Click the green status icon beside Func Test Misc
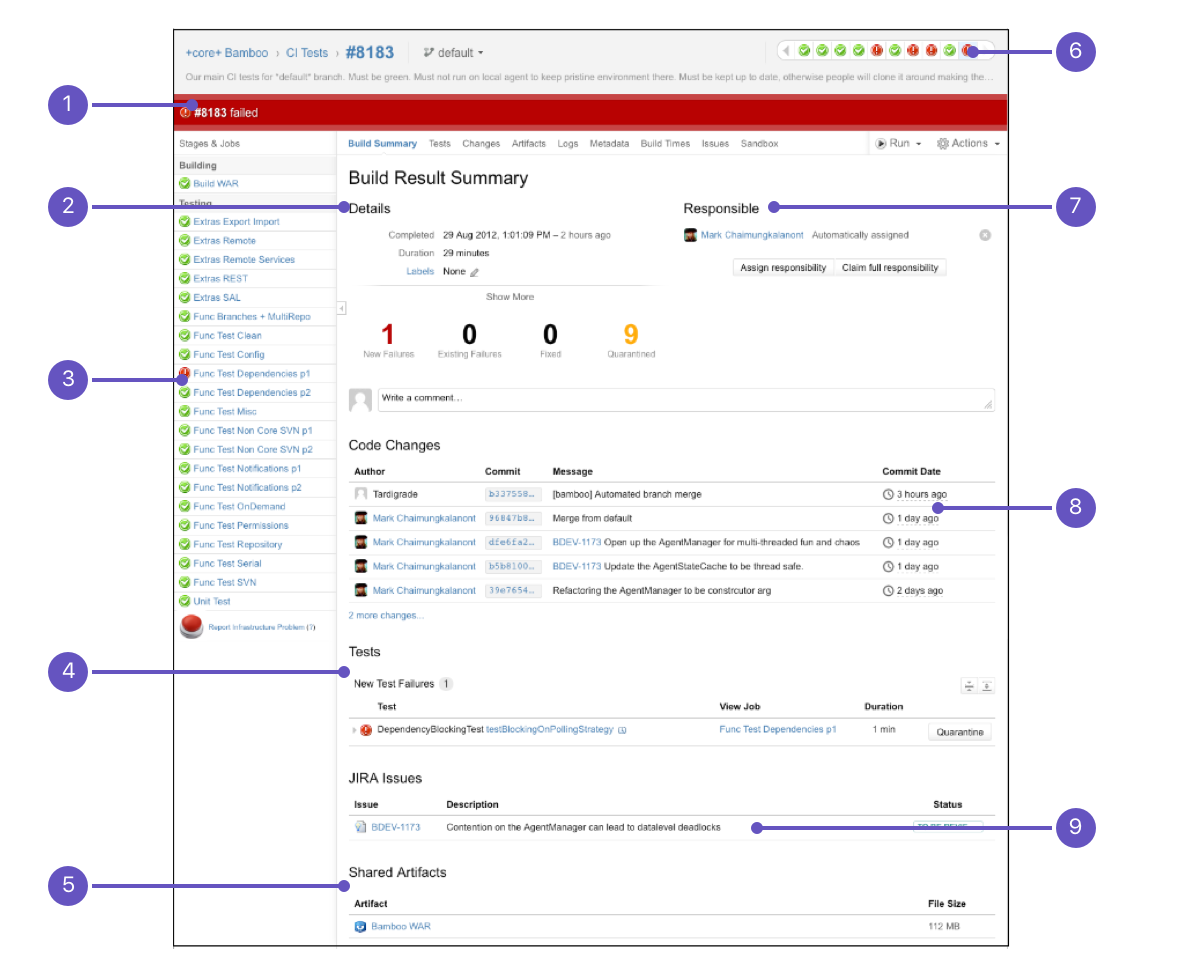 [x=184, y=412]
